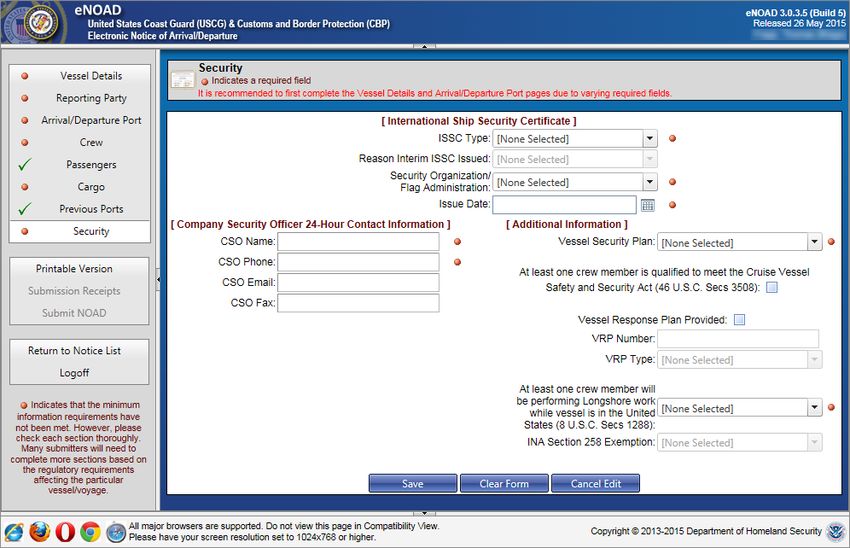The width and height of the screenshot is (850, 548).
Task: Go to Cargo section
Action: pyautogui.click(x=80, y=187)
